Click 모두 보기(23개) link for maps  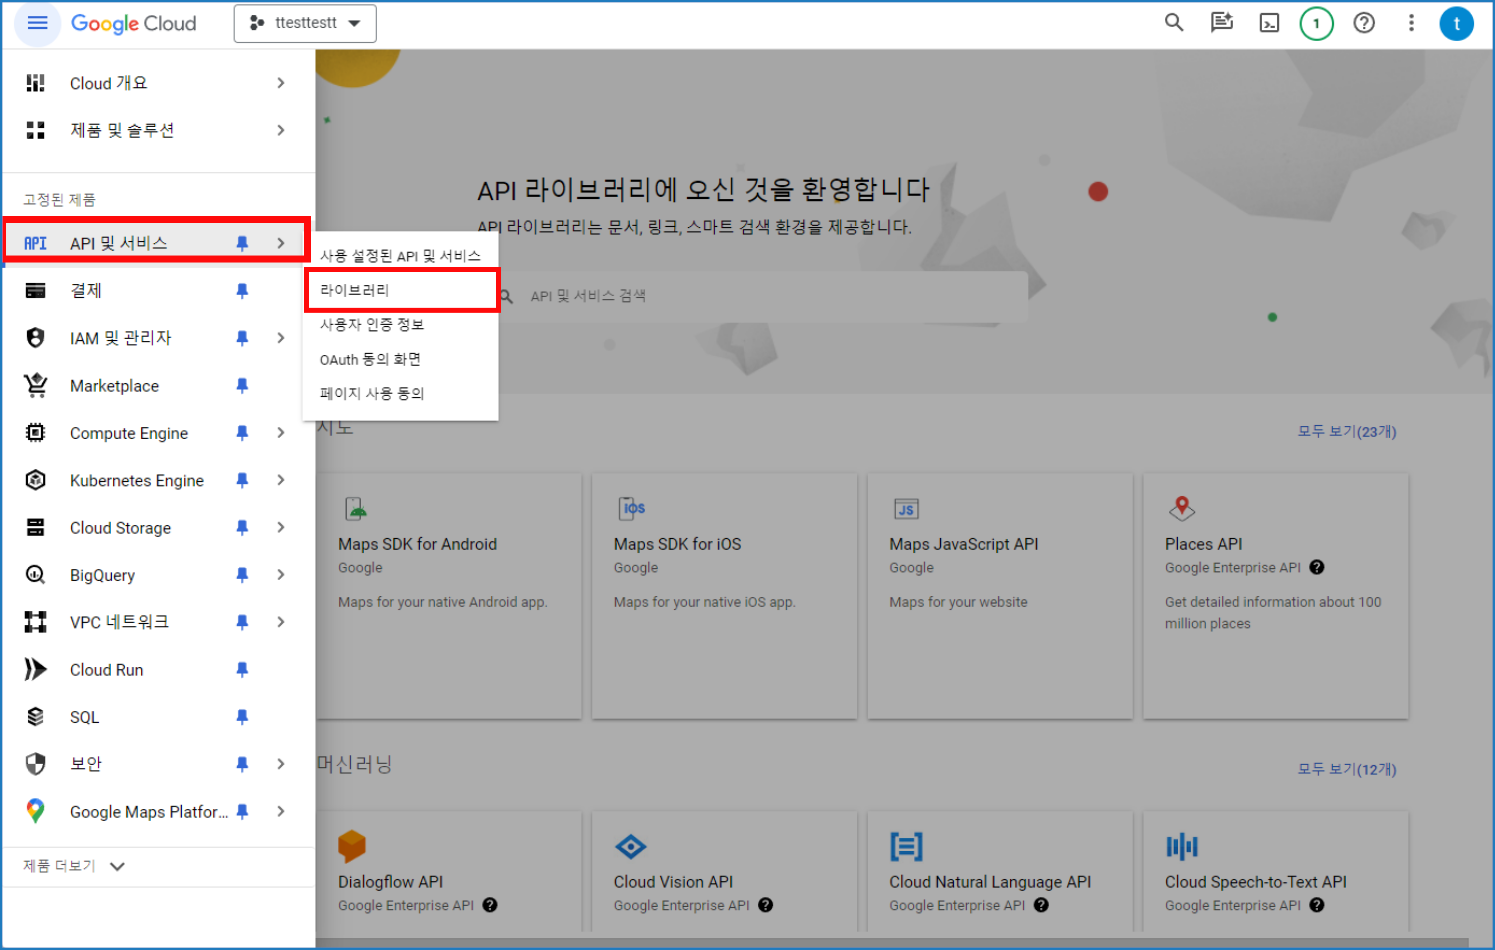coord(1346,432)
